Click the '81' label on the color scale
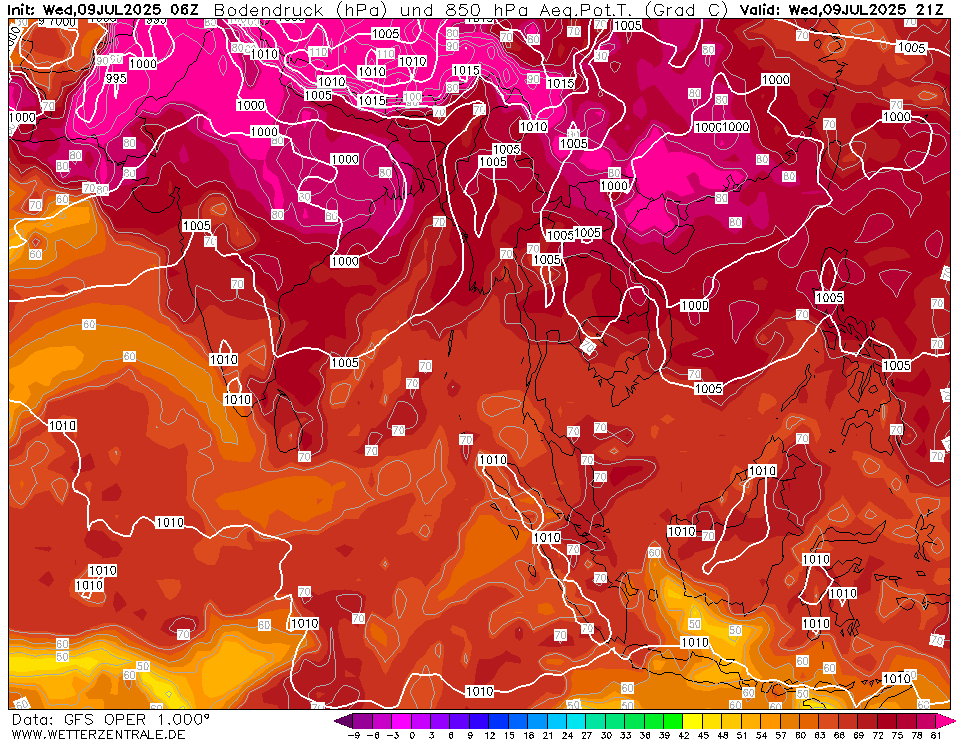This screenshot has height=741, width=959. [x=936, y=735]
